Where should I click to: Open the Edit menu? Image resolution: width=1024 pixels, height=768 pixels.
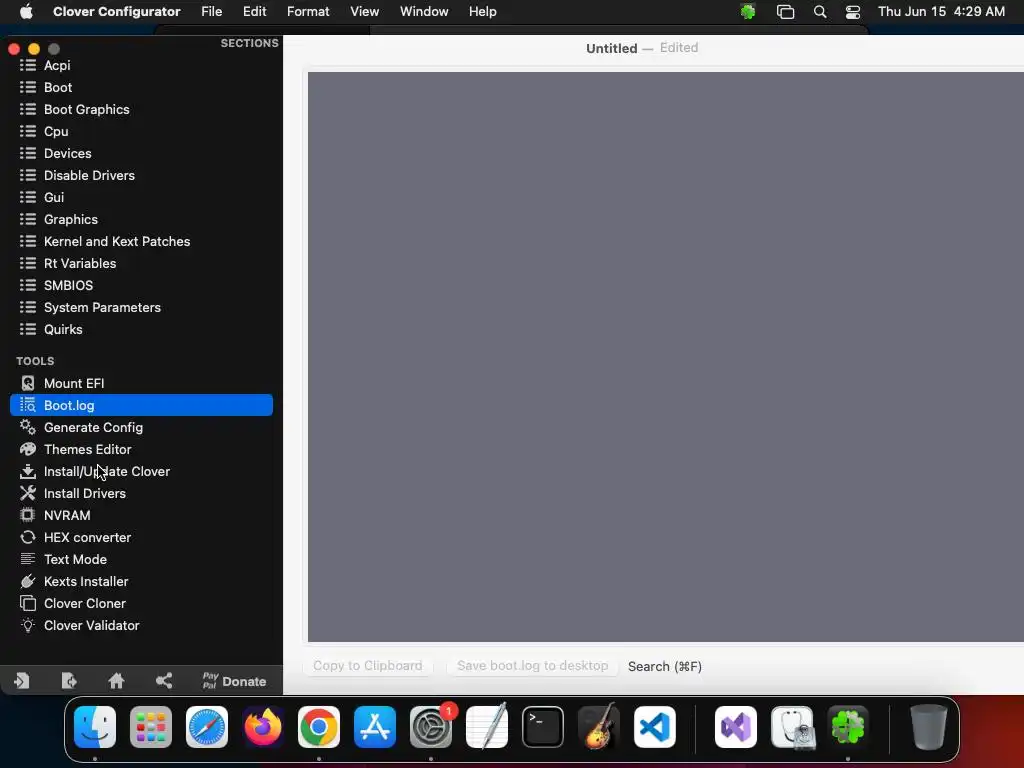pyautogui.click(x=254, y=12)
